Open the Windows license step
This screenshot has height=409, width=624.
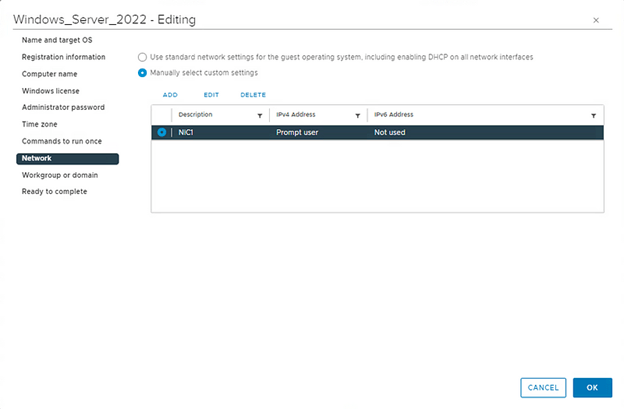[51, 91]
